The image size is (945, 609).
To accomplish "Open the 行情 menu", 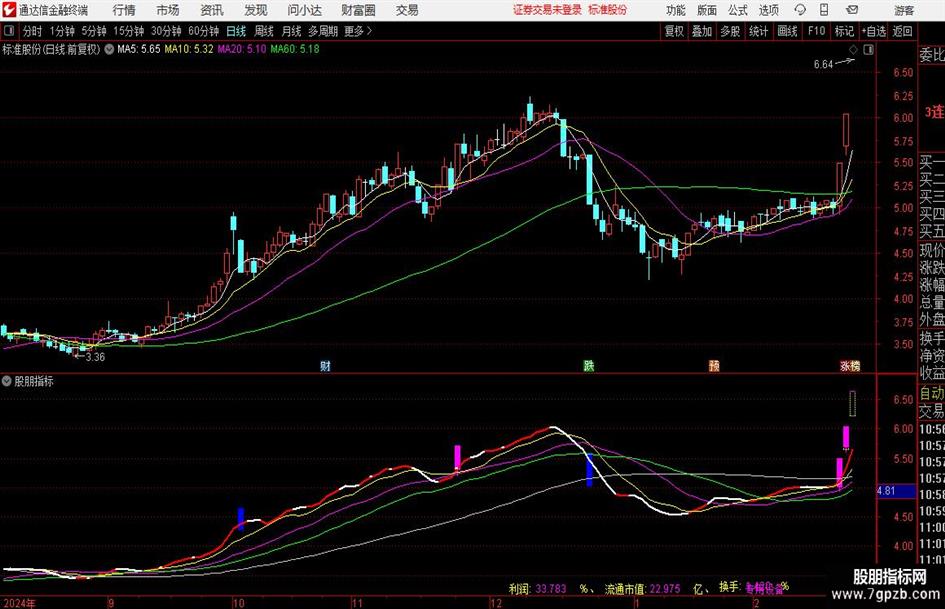I will 124,10.
